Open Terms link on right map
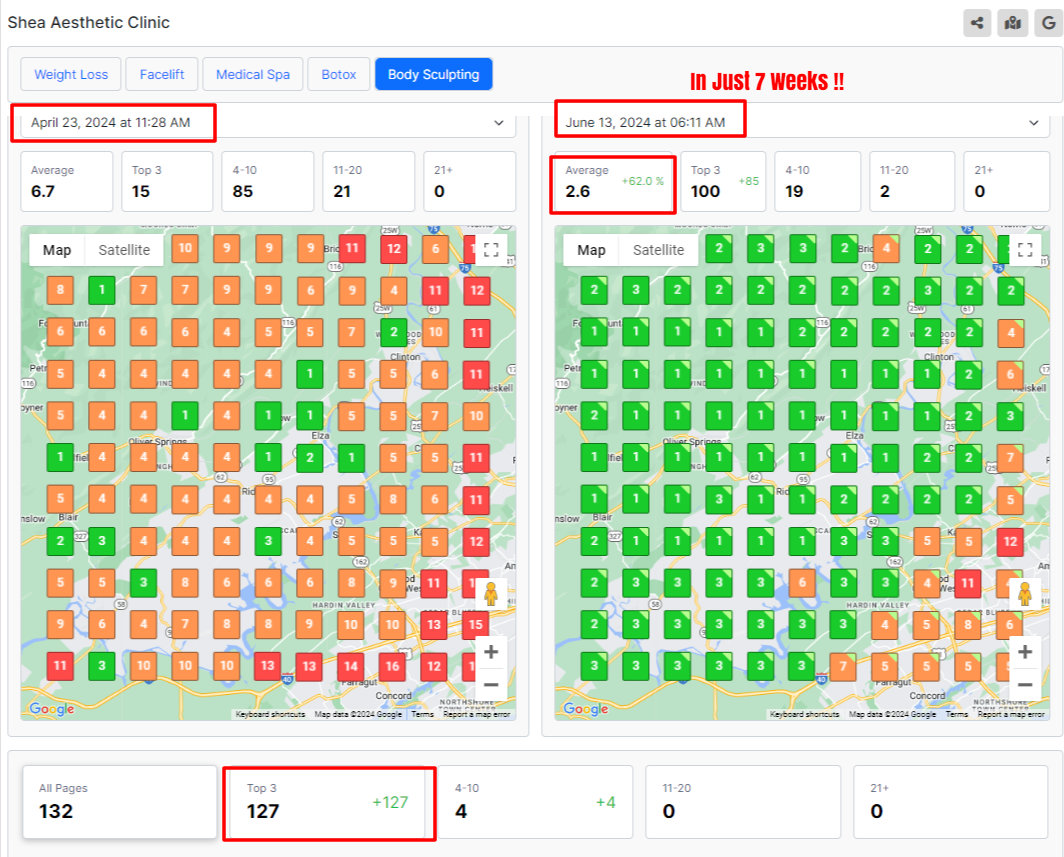 (957, 714)
